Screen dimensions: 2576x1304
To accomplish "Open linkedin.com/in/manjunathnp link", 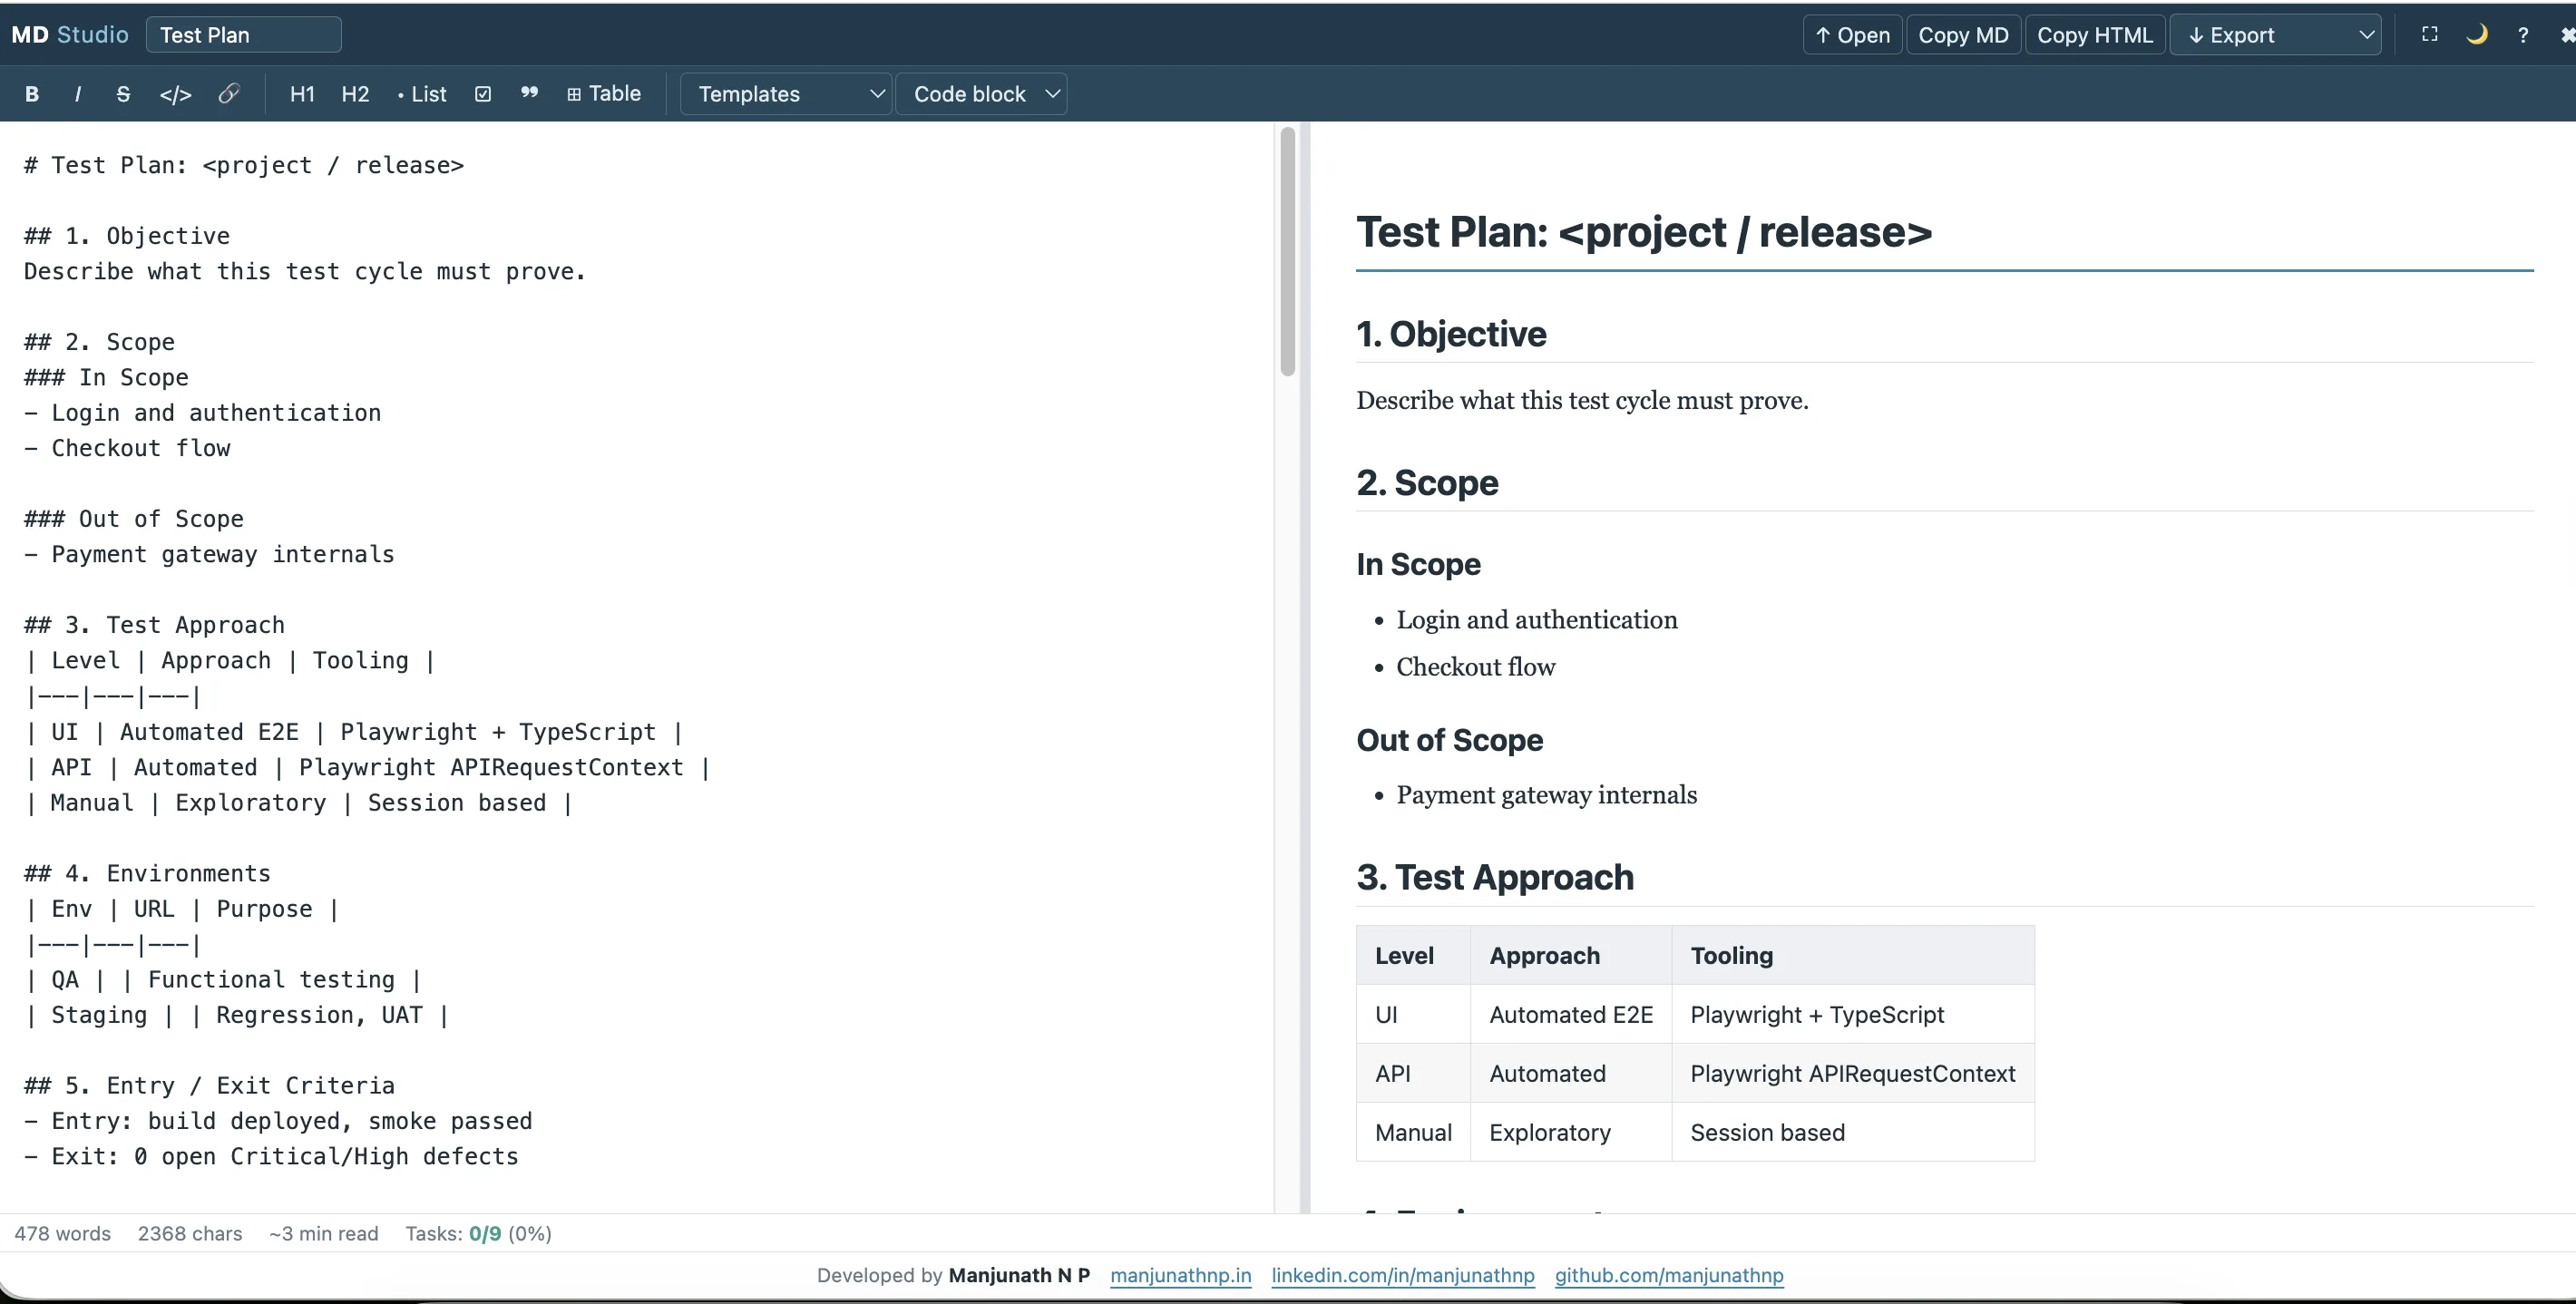I will 1402,1275.
